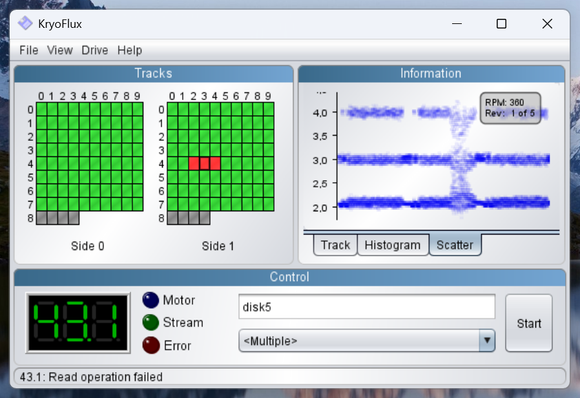Switch to the Track tab

(335, 245)
